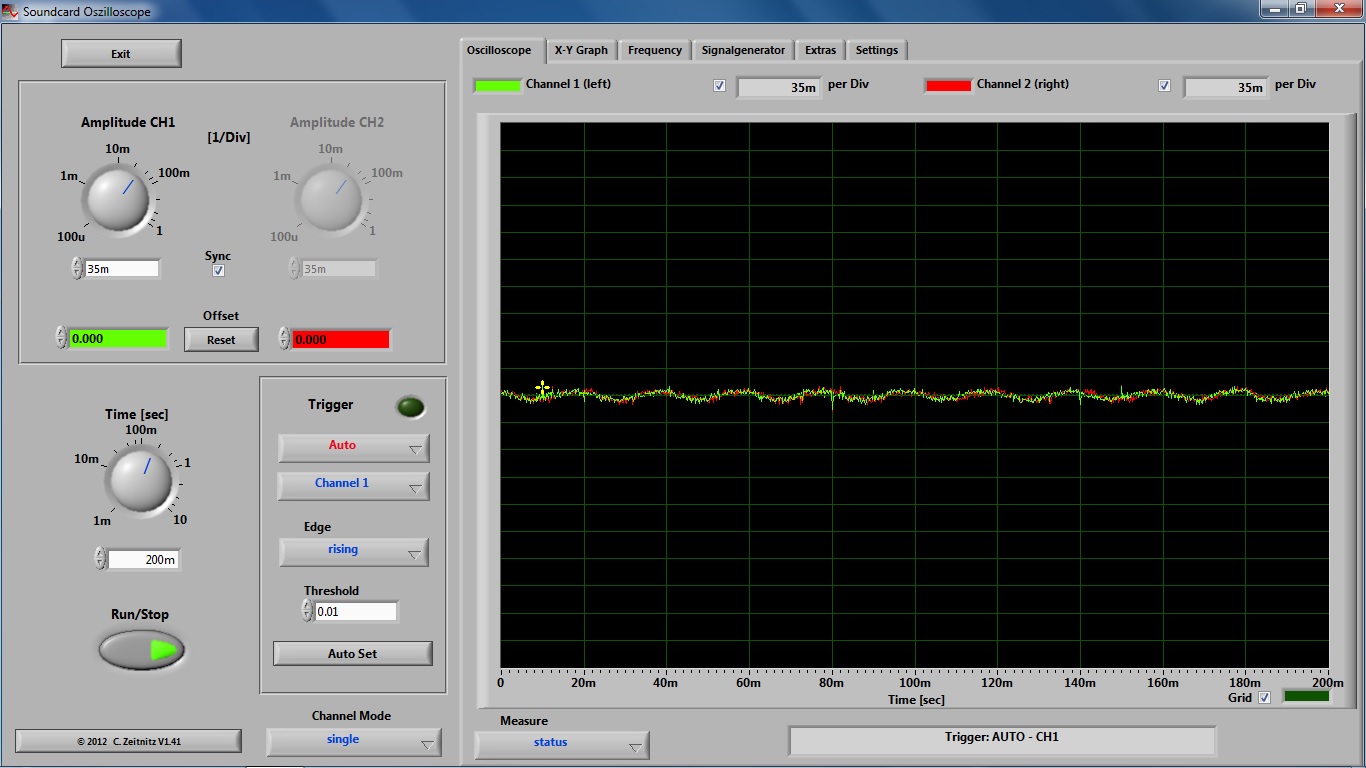1366x768 pixels.
Task: Open the trigger mode Auto dropdown
Action: 353,447
